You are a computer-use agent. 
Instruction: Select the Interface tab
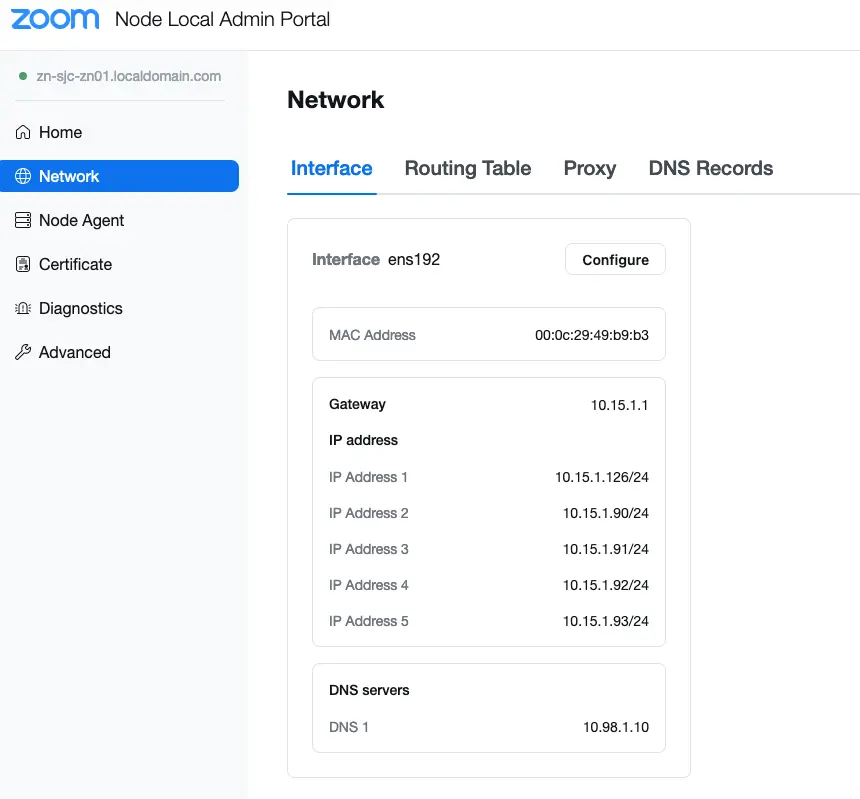(x=331, y=168)
